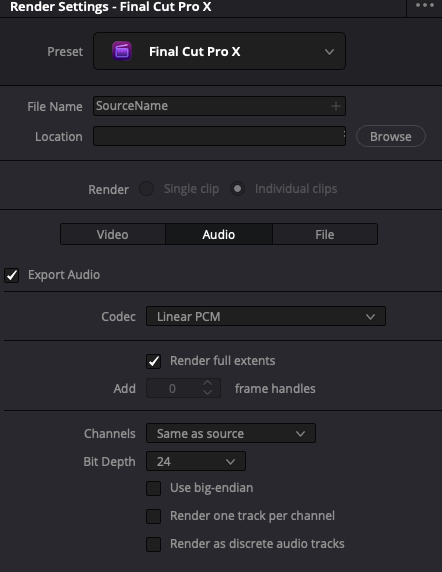Screen dimensions: 442x572
Task: Click the Render Settings panel title
Action: (110, 7)
